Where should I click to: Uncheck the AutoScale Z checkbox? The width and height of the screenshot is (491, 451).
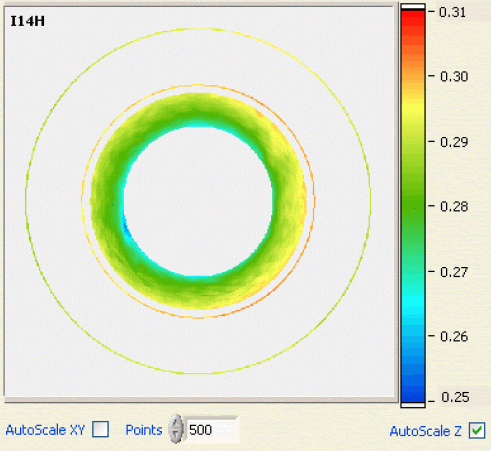pyautogui.click(x=477, y=430)
